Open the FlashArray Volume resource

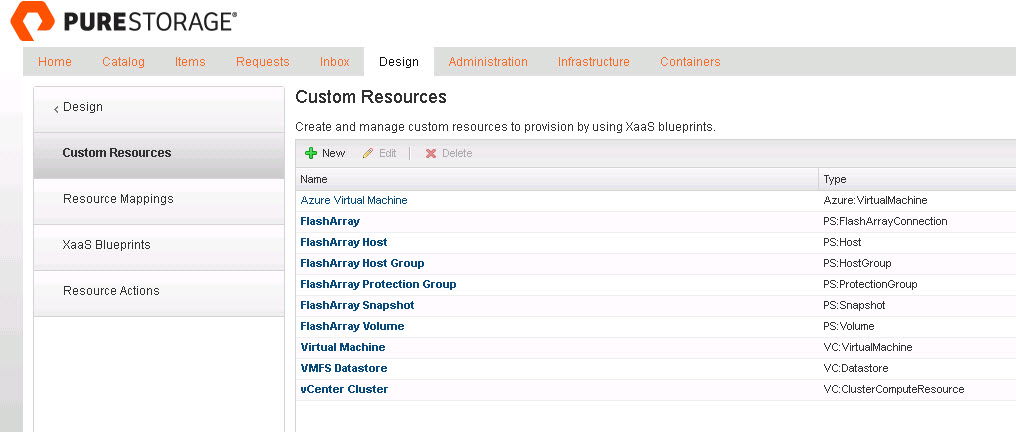(x=352, y=326)
